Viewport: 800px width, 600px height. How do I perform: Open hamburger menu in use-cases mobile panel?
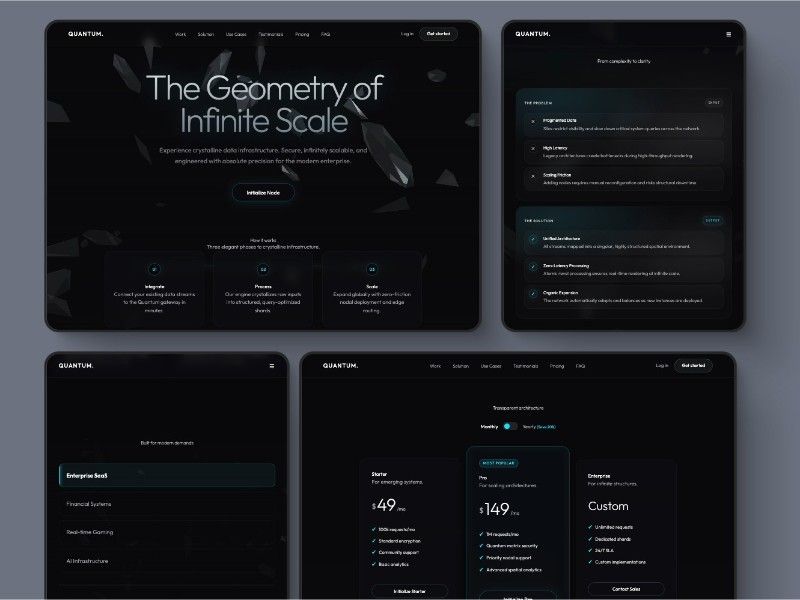pos(271,366)
